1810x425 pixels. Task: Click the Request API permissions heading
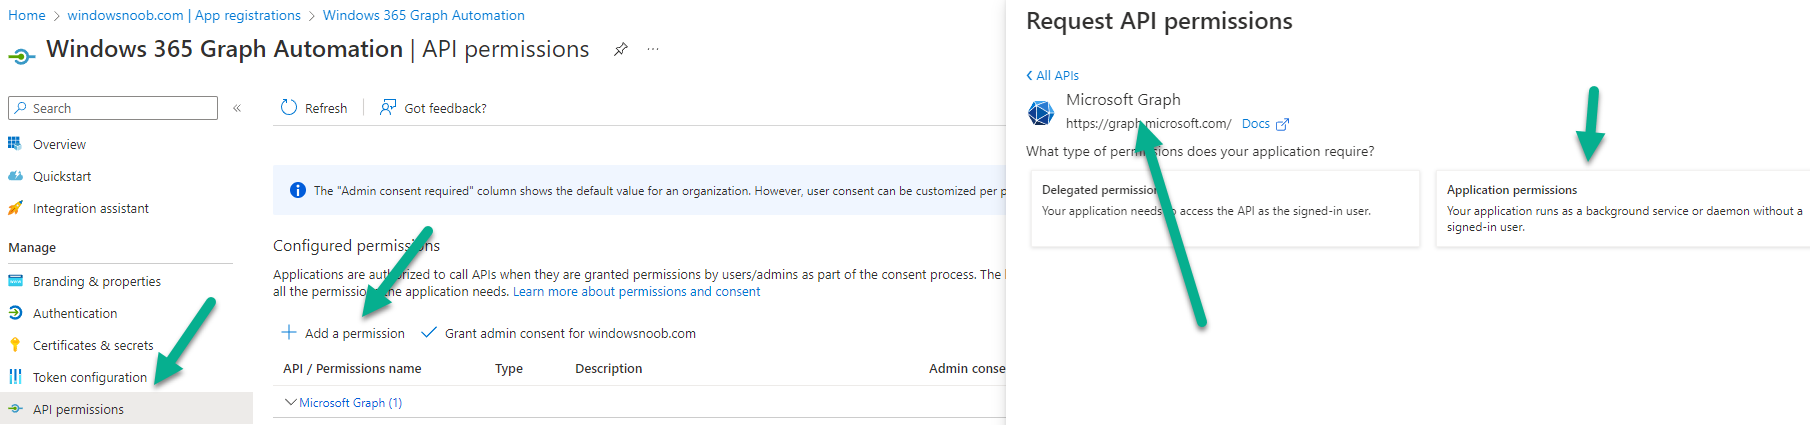coord(1159,21)
